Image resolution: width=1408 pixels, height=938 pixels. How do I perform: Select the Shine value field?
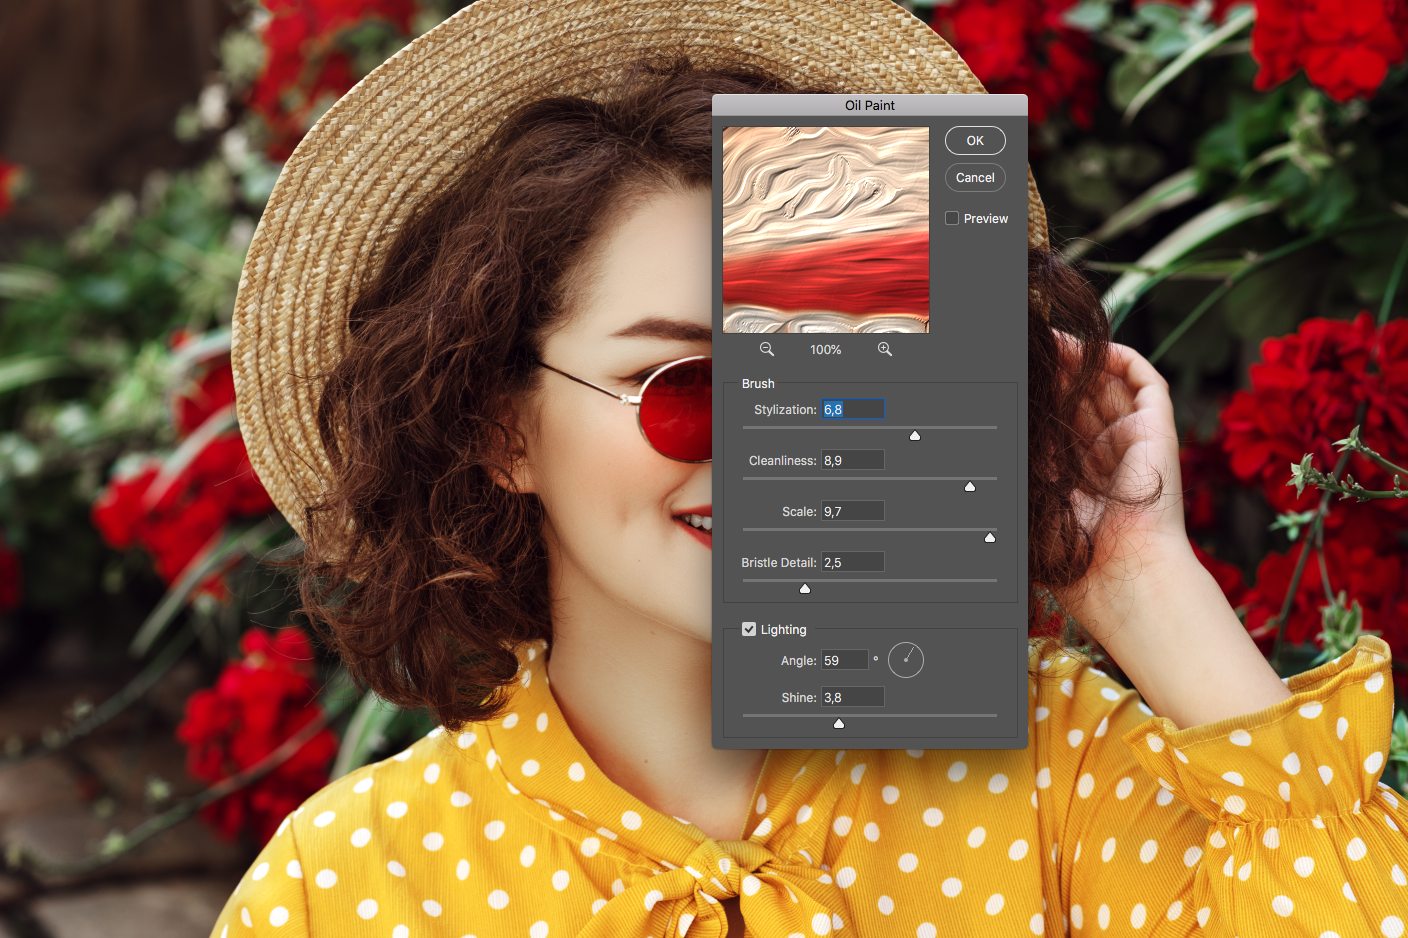point(853,697)
